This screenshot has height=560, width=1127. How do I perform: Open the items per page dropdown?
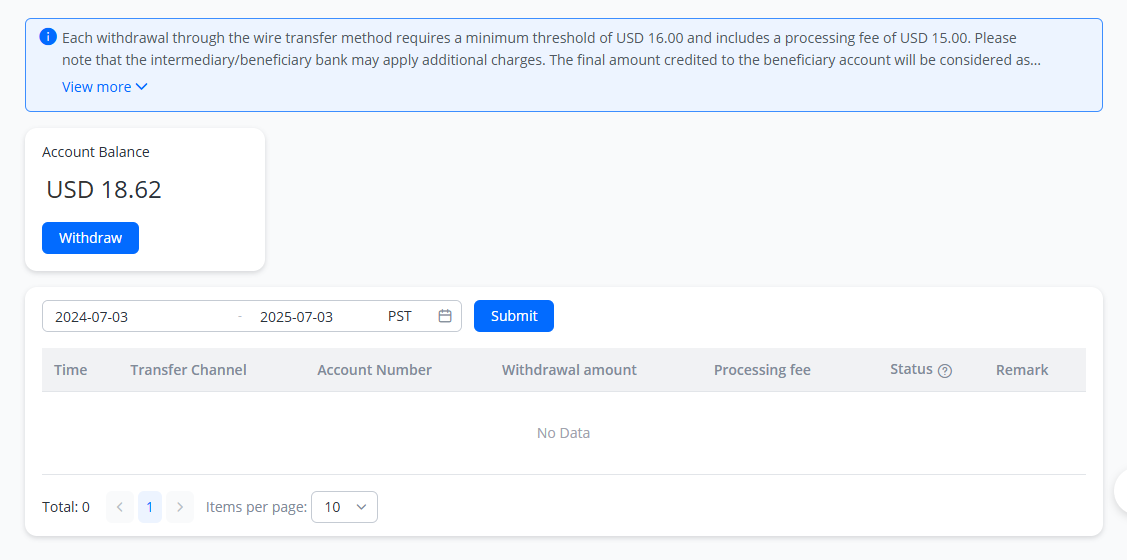pyautogui.click(x=344, y=507)
